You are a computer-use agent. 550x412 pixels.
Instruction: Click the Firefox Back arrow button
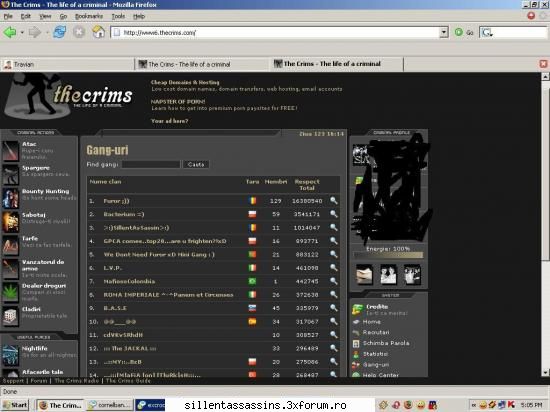point(9,32)
